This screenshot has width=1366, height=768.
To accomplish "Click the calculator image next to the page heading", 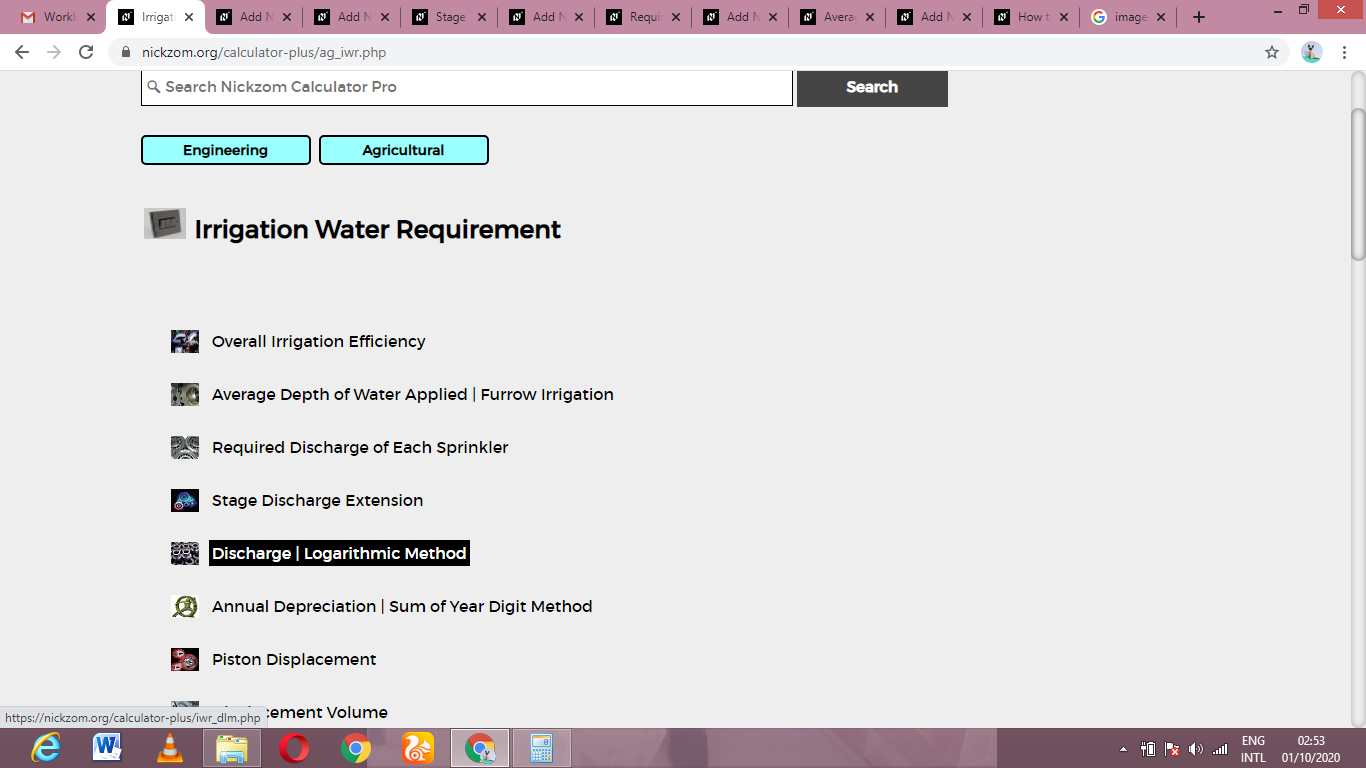I will pyautogui.click(x=165, y=223).
